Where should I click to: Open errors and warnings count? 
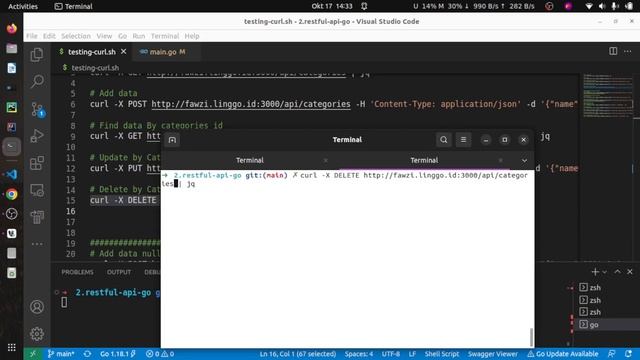pos(160,354)
